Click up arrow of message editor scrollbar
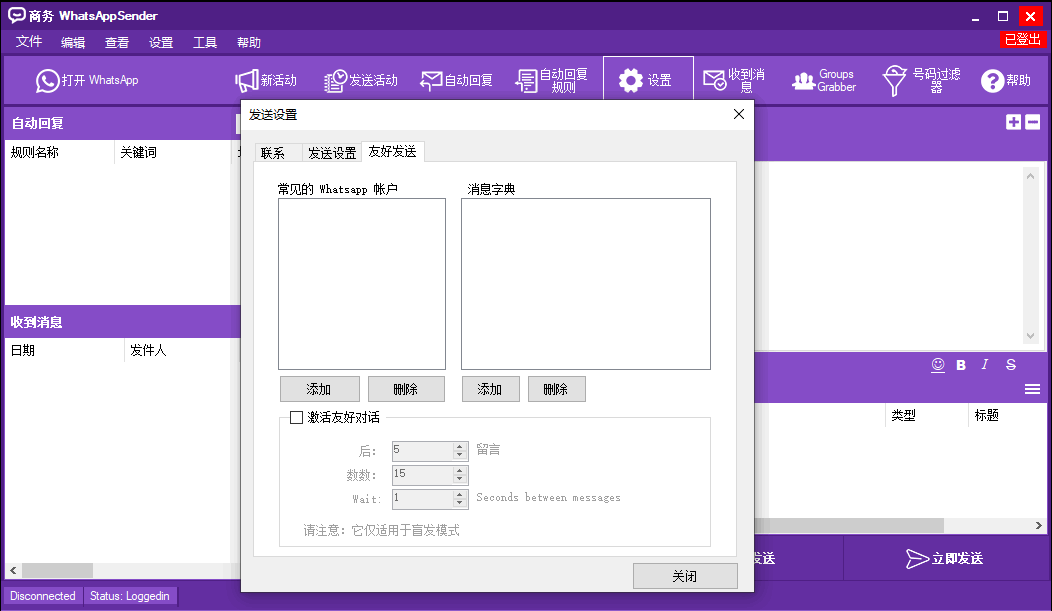The width and height of the screenshot is (1052, 611). click(x=1031, y=176)
